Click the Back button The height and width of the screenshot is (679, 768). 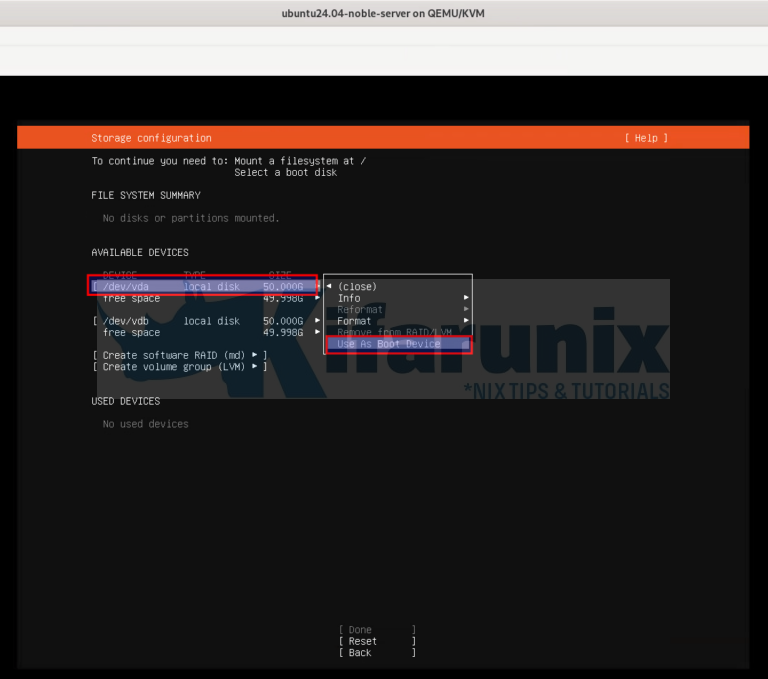[377, 653]
